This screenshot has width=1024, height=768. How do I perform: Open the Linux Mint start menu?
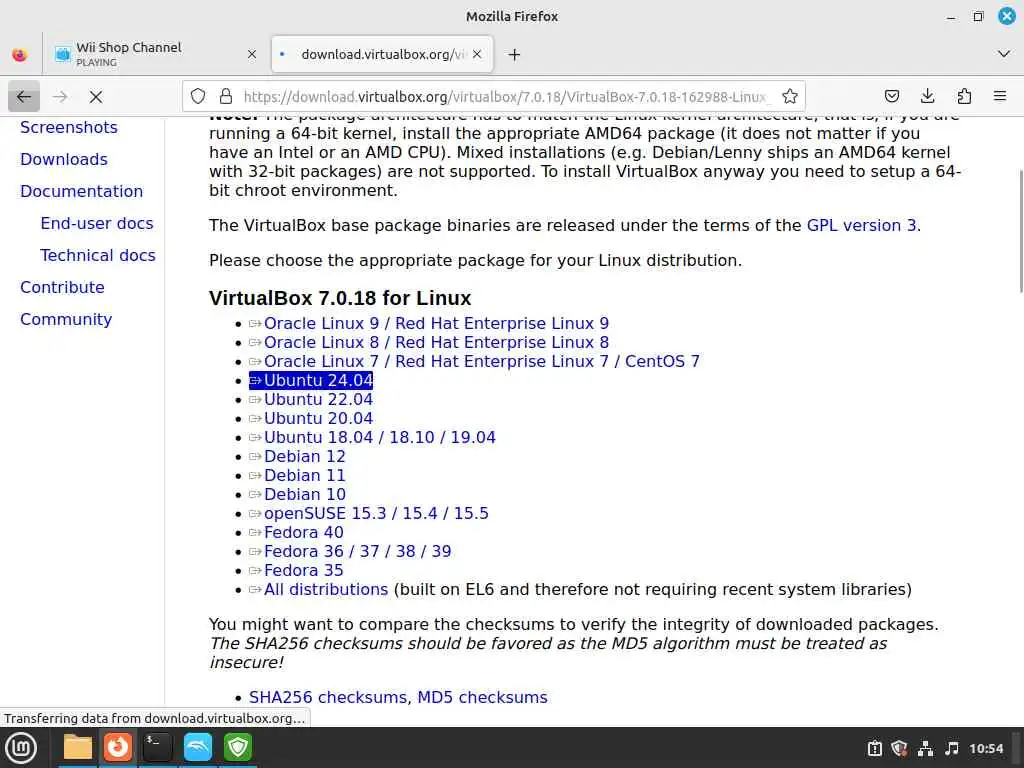tap(21, 748)
